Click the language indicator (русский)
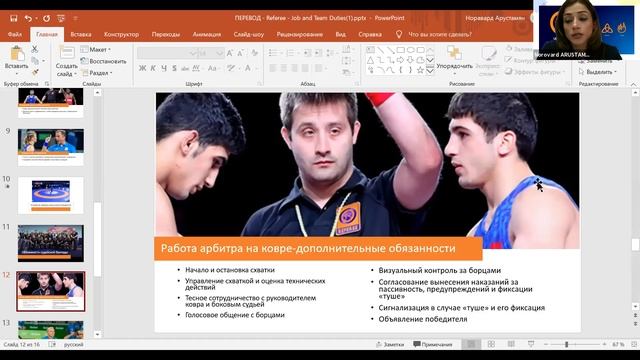This screenshot has height=360, width=640. pyautogui.click(x=73, y=344)
